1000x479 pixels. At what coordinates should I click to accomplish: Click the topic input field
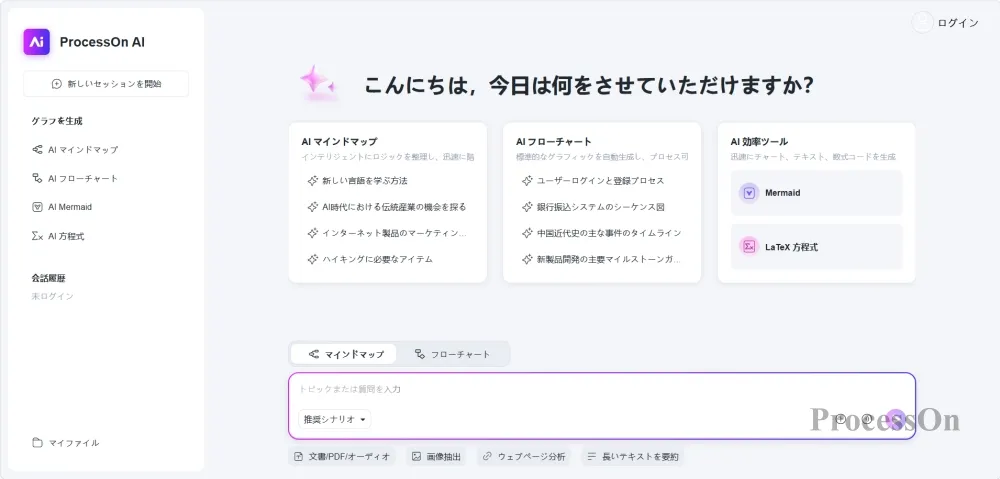pyautogui.click(x=602, y=389)
